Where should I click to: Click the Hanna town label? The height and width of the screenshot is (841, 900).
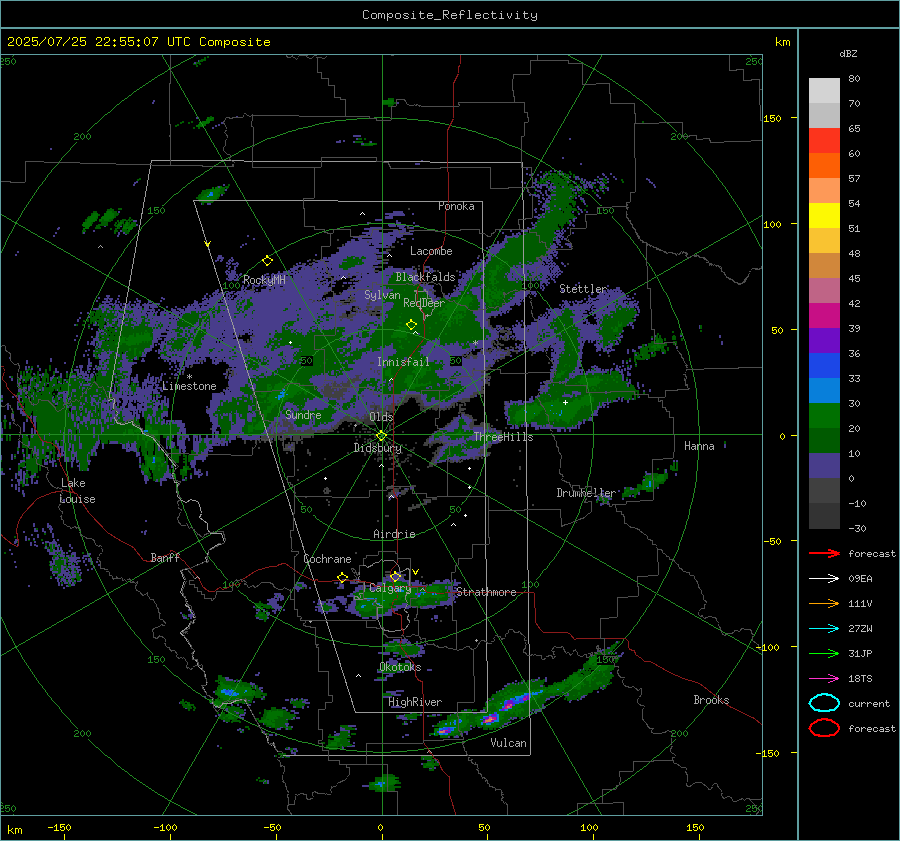tap(699, 446)
